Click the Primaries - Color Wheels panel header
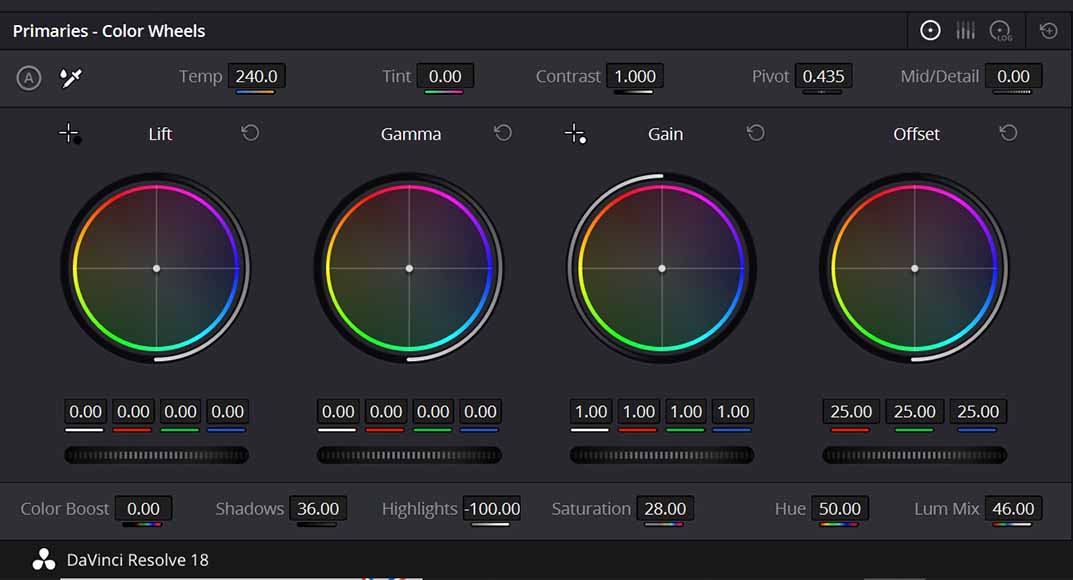Viewport: 1073px width, 580px height. [x=108, y=30]
